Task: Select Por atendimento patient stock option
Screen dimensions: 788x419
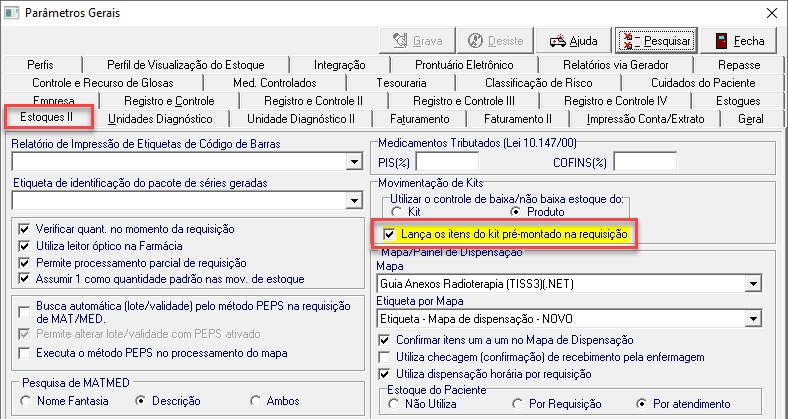Action: 641,404
